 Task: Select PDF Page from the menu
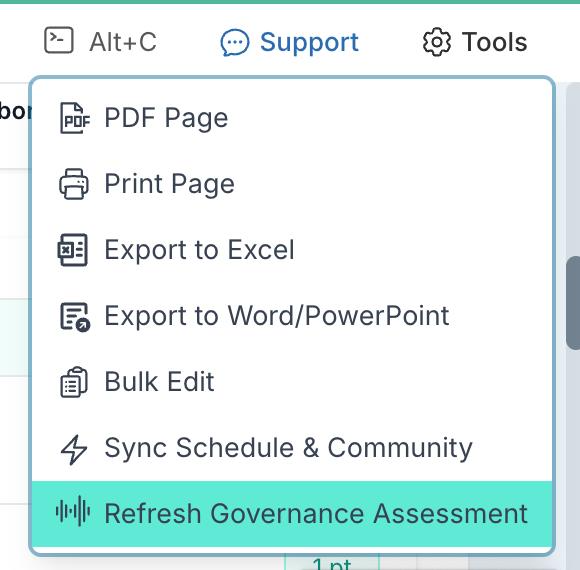292,118
